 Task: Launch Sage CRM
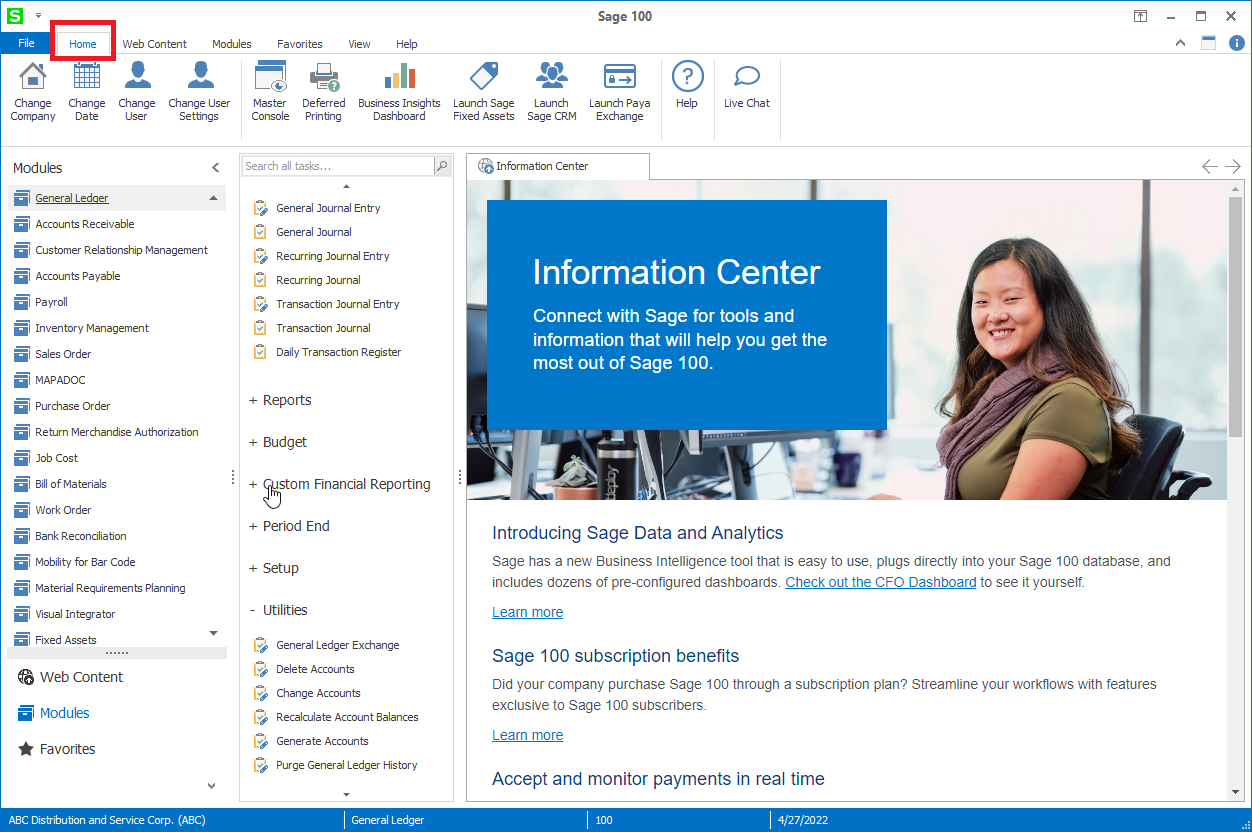click(551, 91)
